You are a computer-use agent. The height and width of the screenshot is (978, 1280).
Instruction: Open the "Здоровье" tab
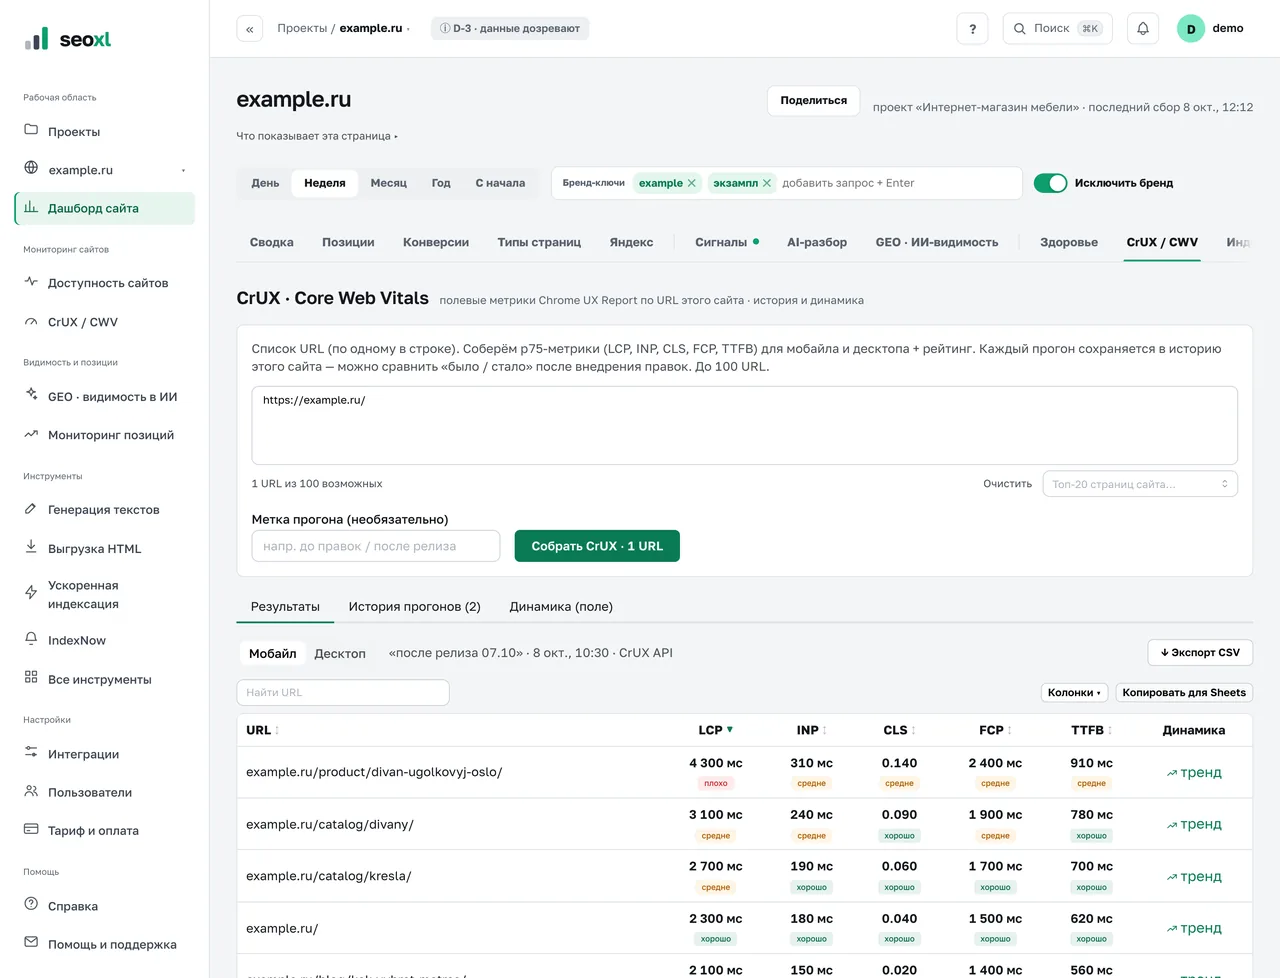1068,242
